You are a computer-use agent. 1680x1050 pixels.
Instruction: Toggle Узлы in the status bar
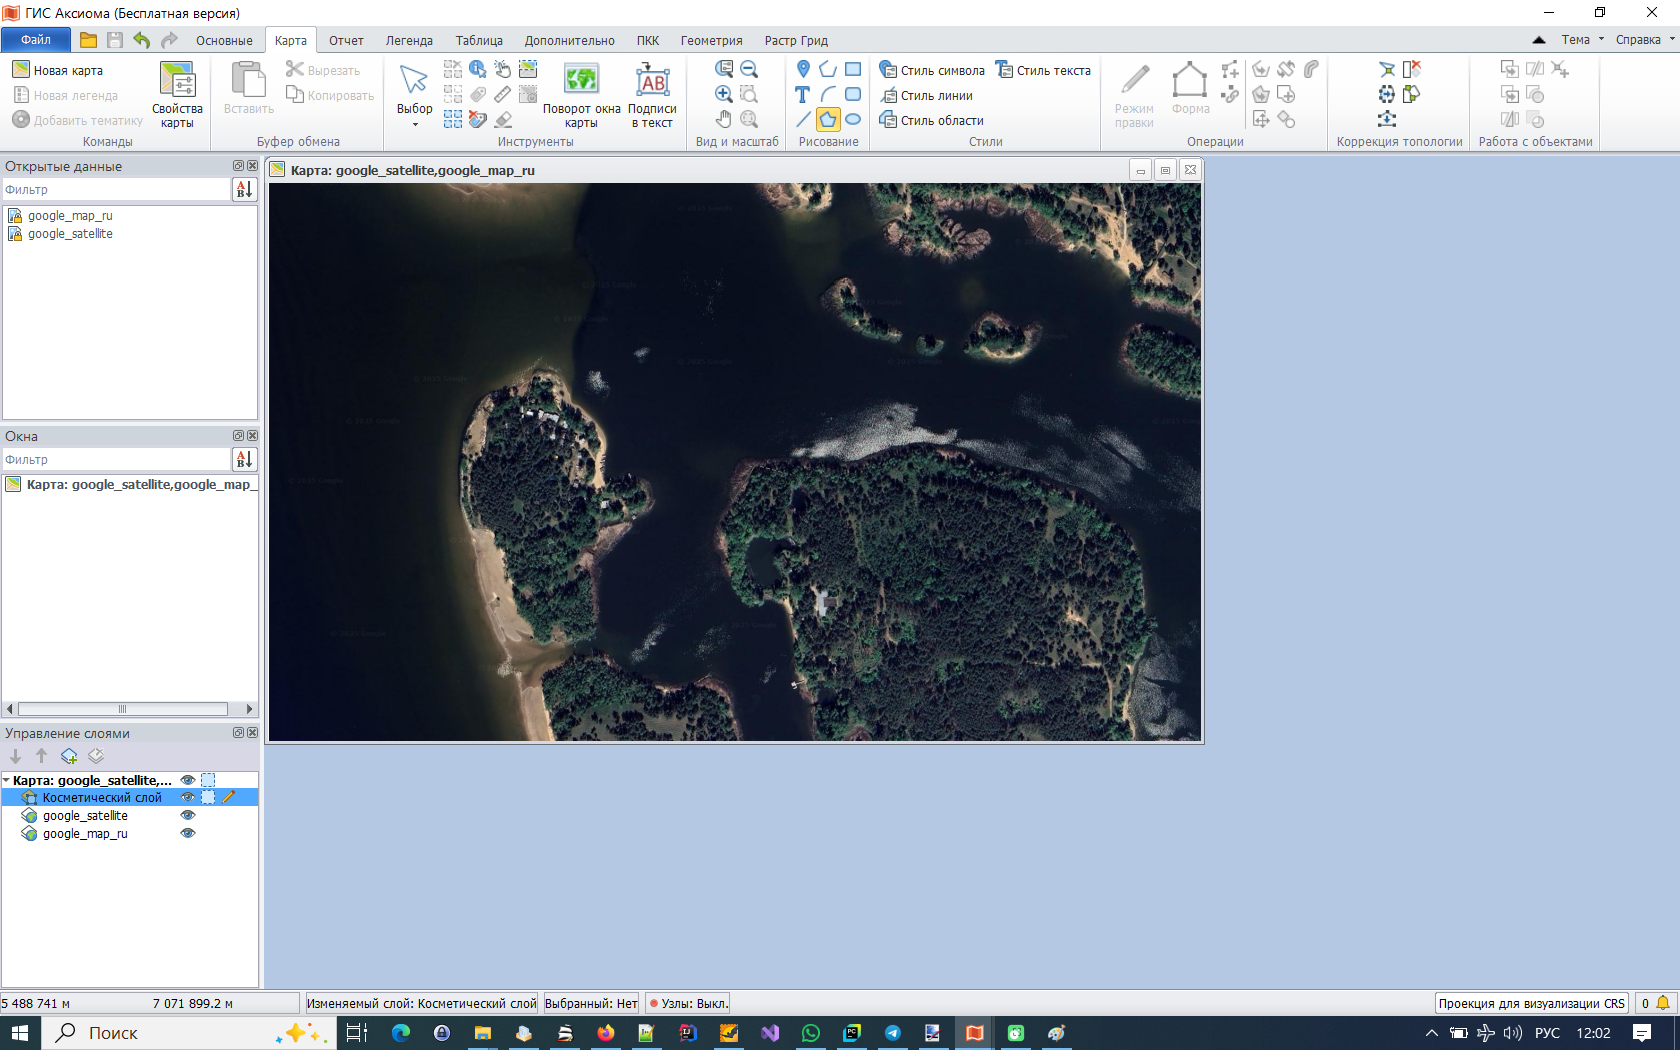click(687, 1002)
